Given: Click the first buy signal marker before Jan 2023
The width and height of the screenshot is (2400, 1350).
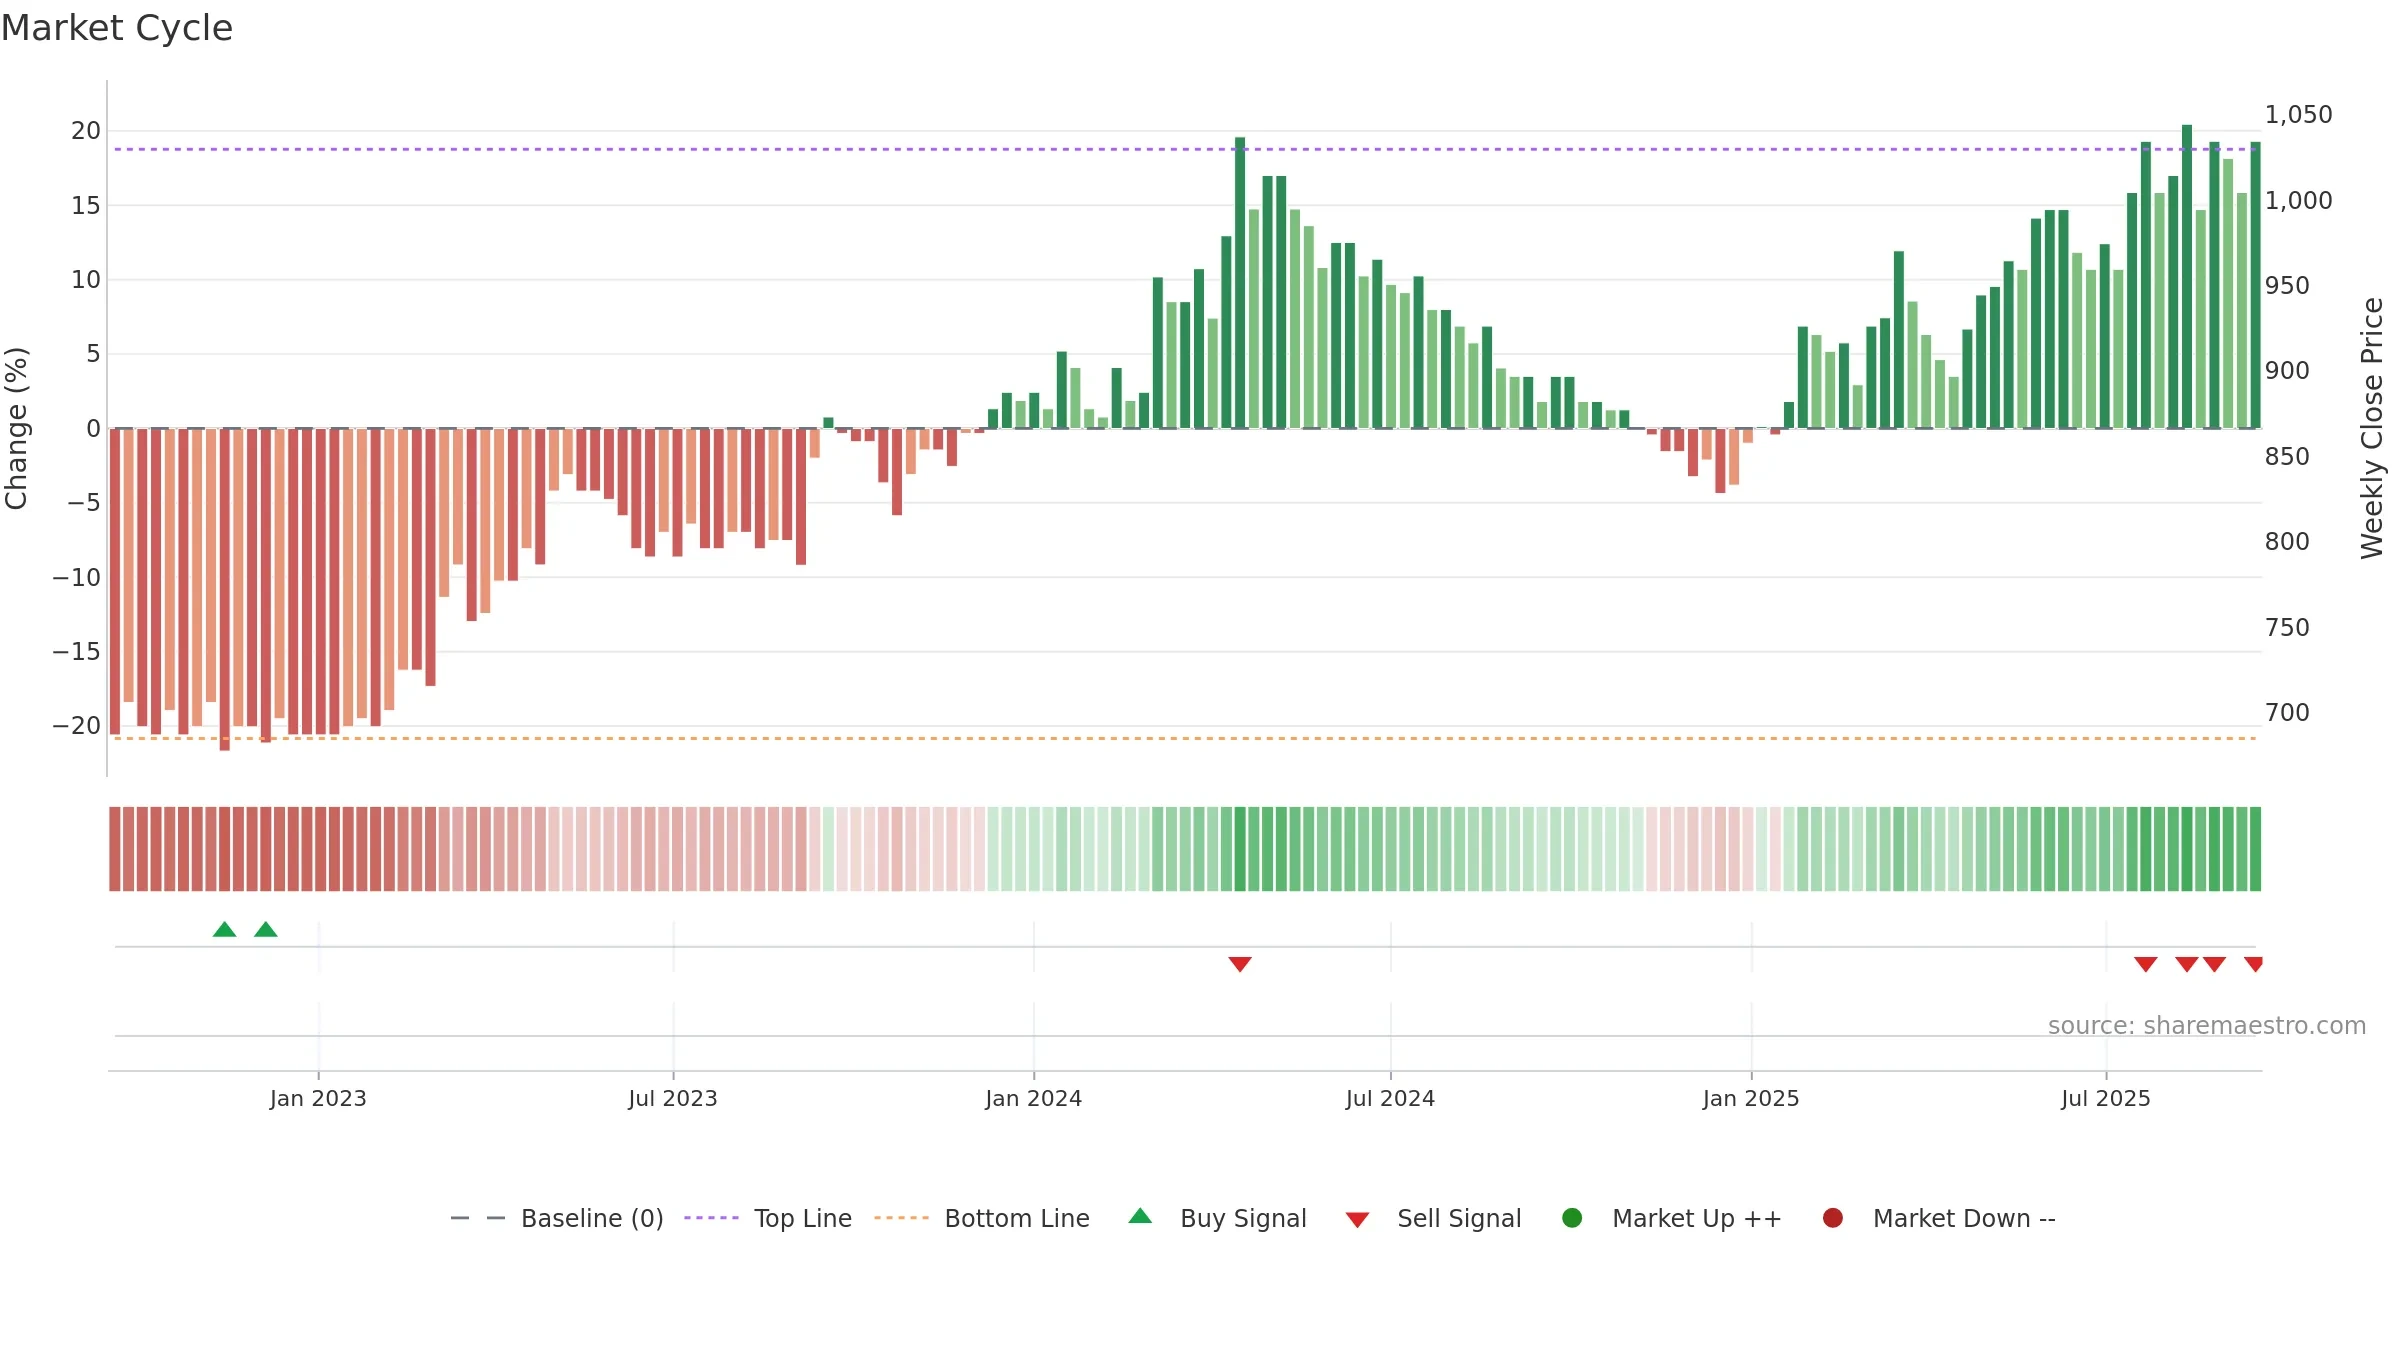Looking at the screenshot, I should (x=225, y=929).
